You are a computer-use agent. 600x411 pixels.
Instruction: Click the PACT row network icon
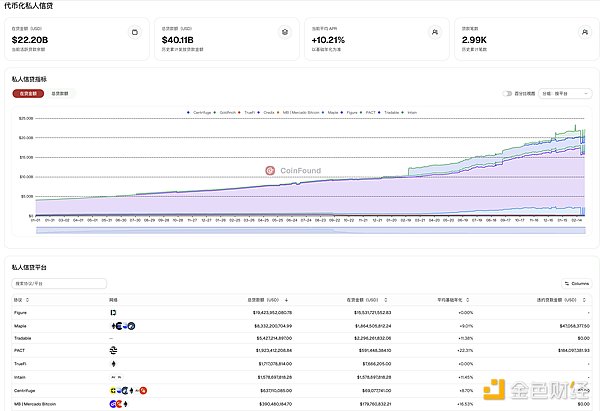click(x=112, y=351)
